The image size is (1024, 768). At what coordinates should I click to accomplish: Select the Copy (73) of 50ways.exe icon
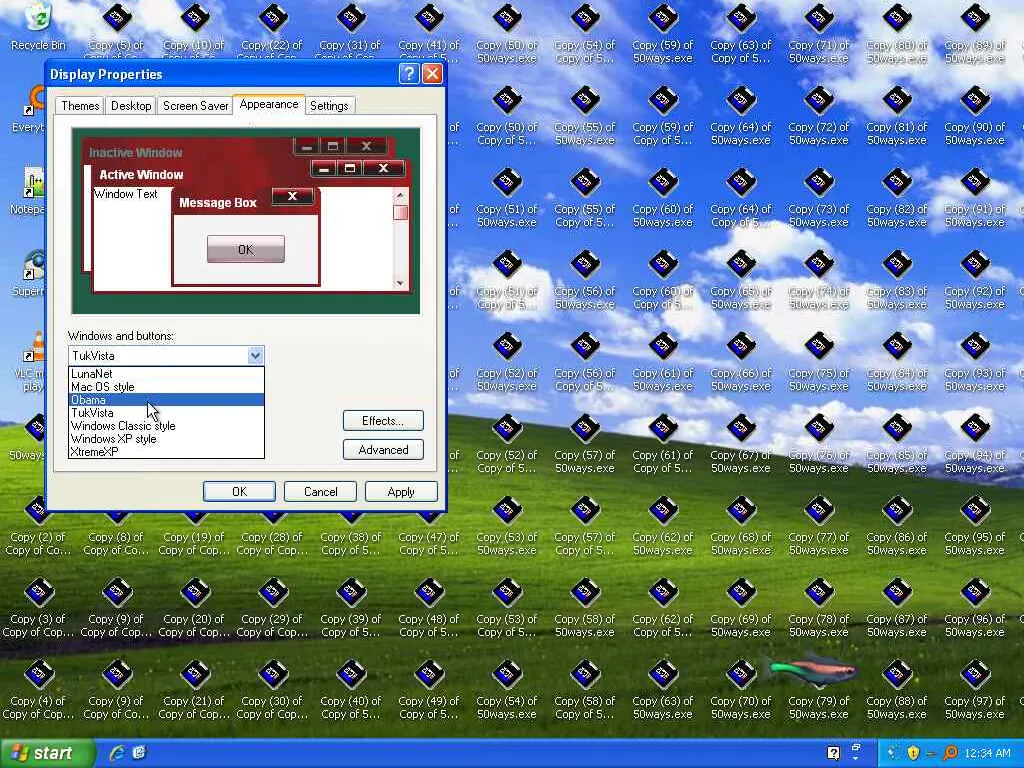click(x=818, y=197)
